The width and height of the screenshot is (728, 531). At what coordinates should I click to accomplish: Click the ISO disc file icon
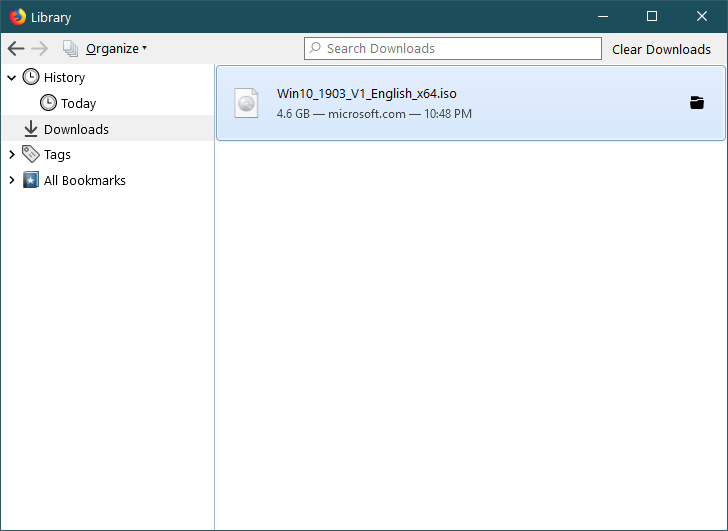tap(246, 103)
